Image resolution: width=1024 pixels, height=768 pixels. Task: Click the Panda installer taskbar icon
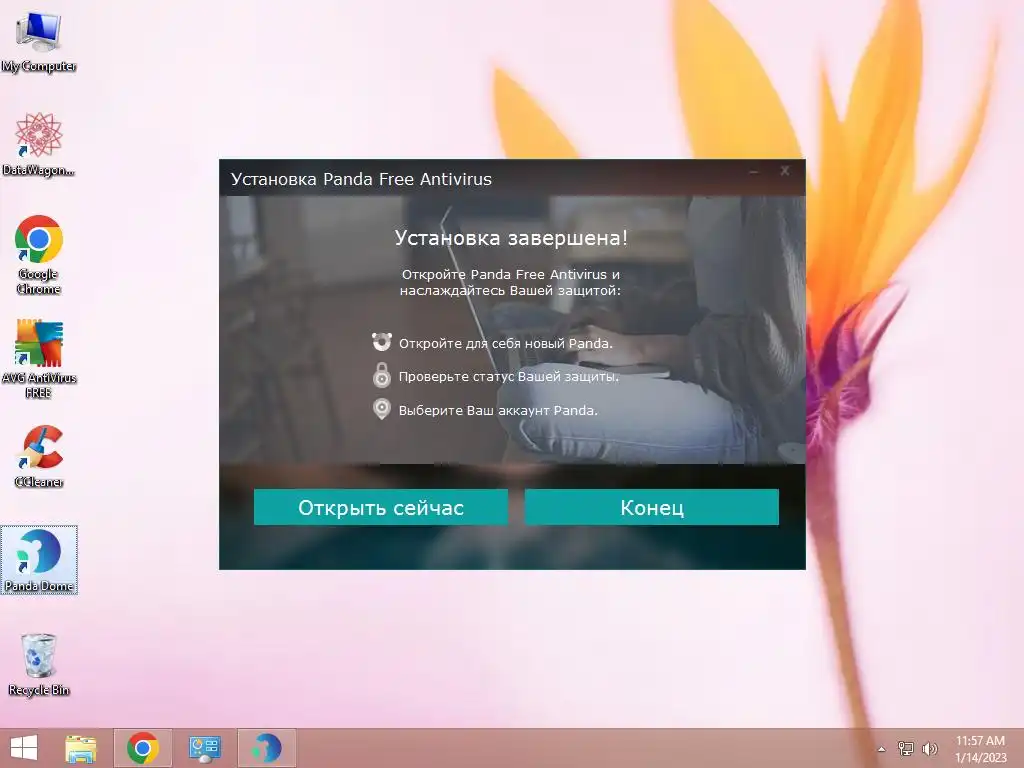(x=266, y=748)
